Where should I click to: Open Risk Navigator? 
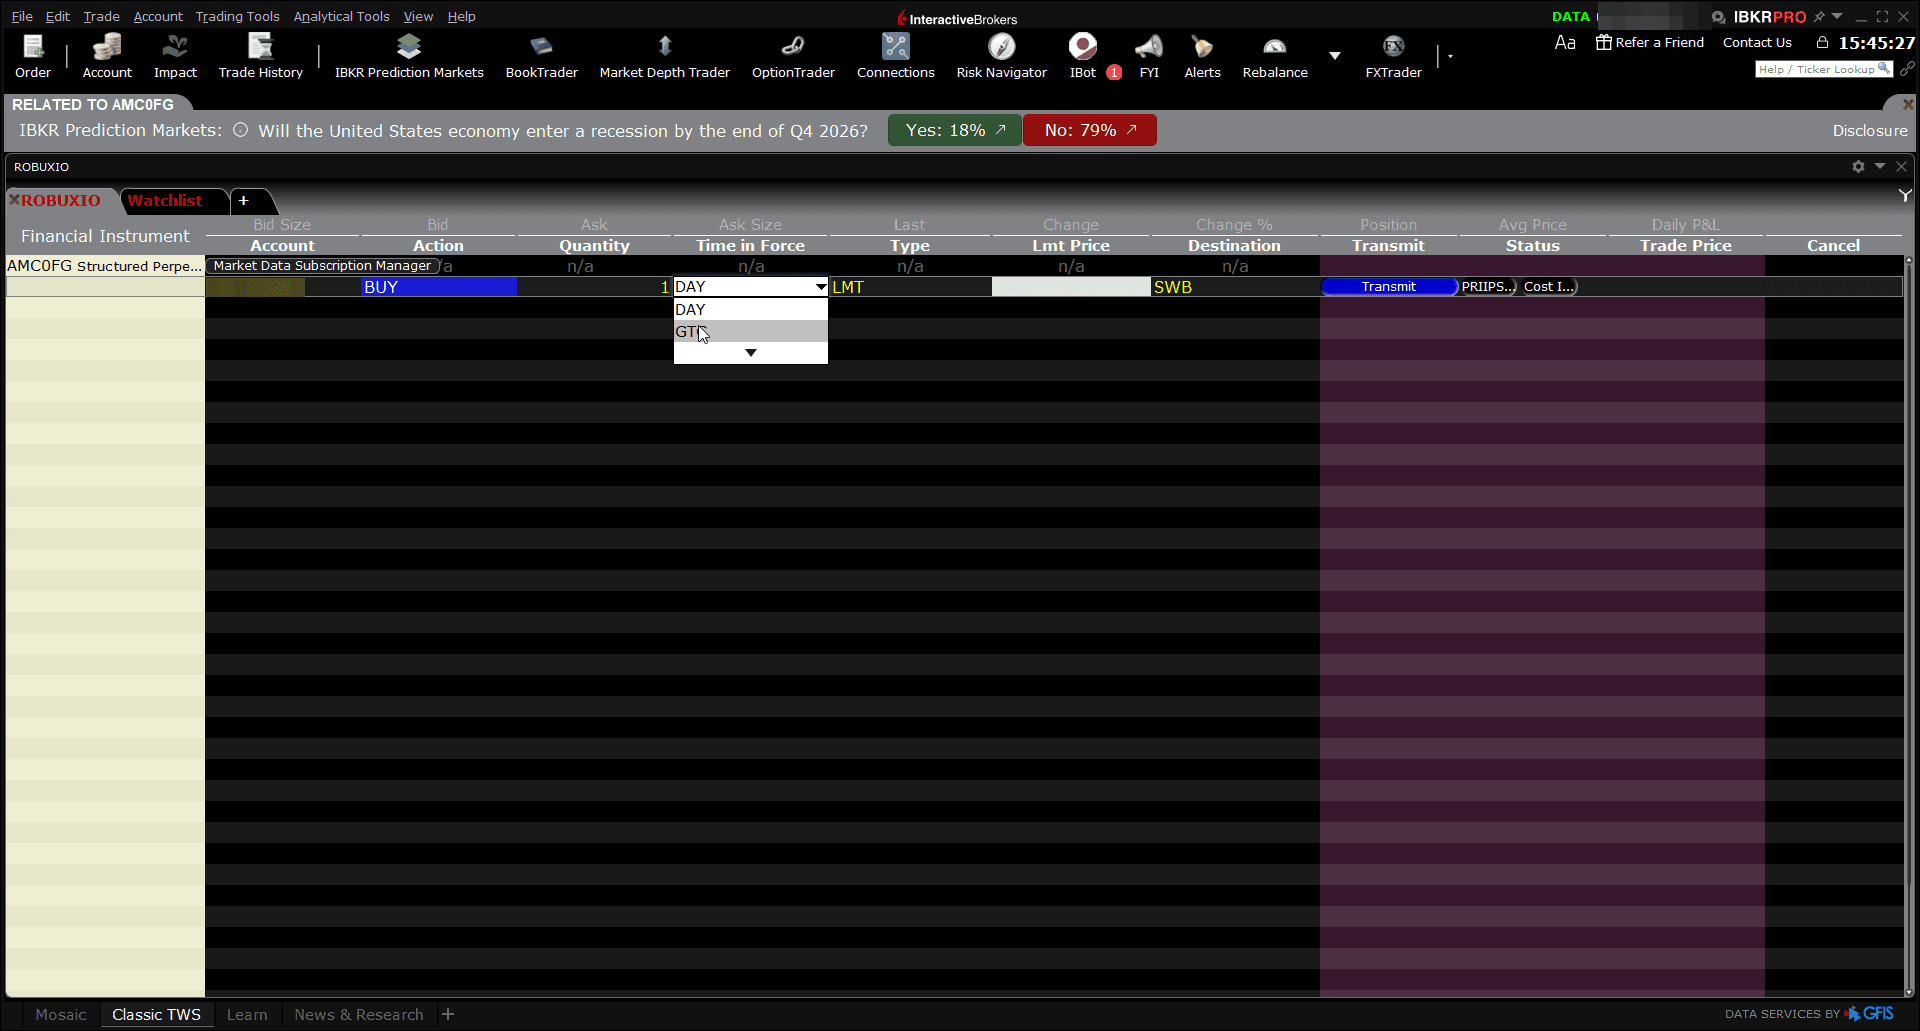[1001, 56]
